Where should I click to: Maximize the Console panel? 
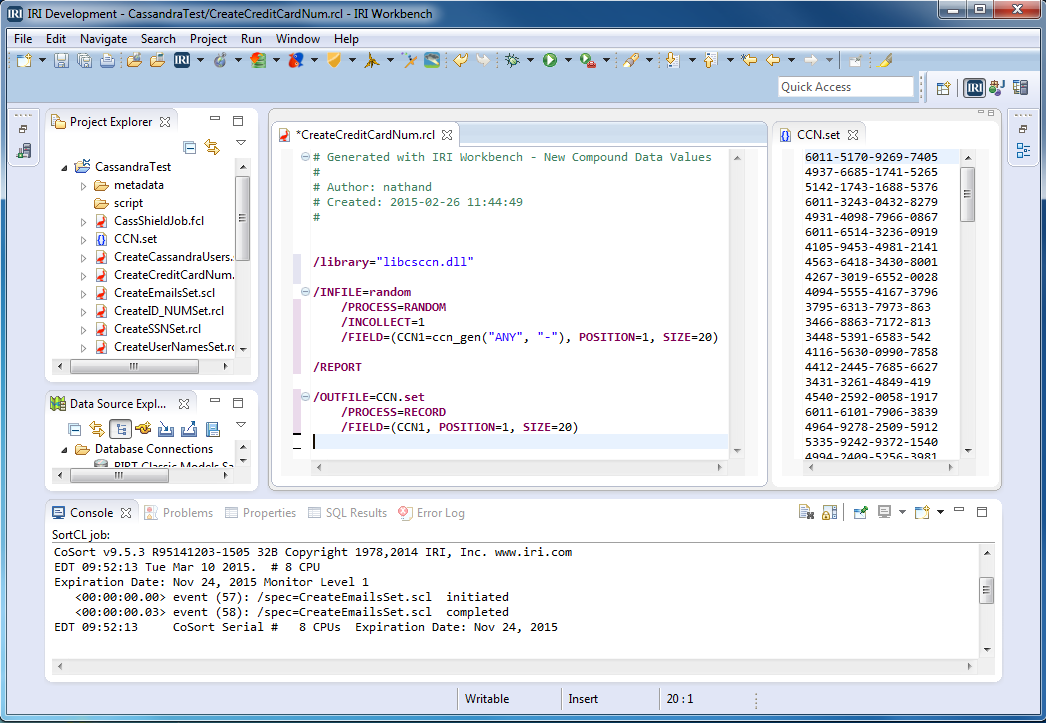coord(982,512)
